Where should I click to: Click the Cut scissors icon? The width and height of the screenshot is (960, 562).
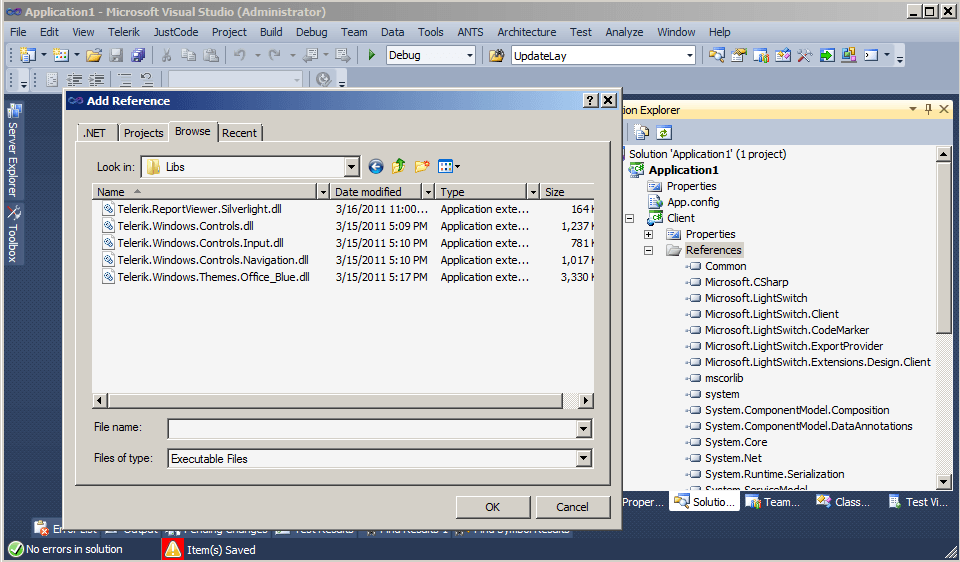(x=166, y=56)
